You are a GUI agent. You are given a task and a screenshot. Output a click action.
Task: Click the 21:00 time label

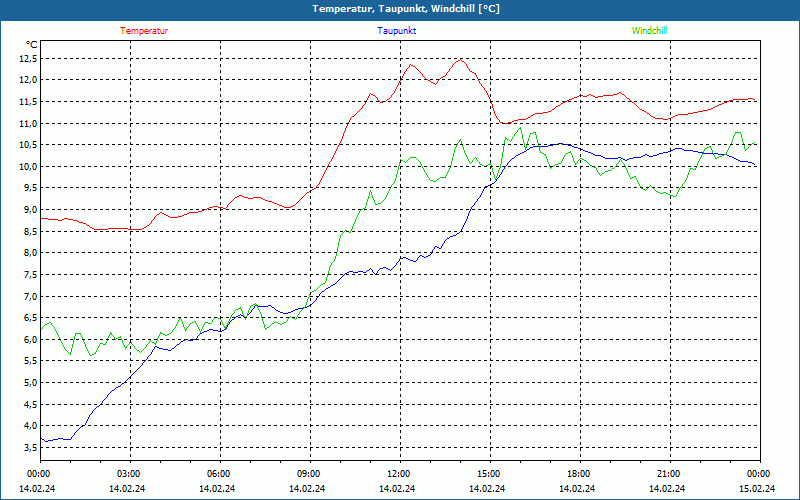click(x=670, y=474)
